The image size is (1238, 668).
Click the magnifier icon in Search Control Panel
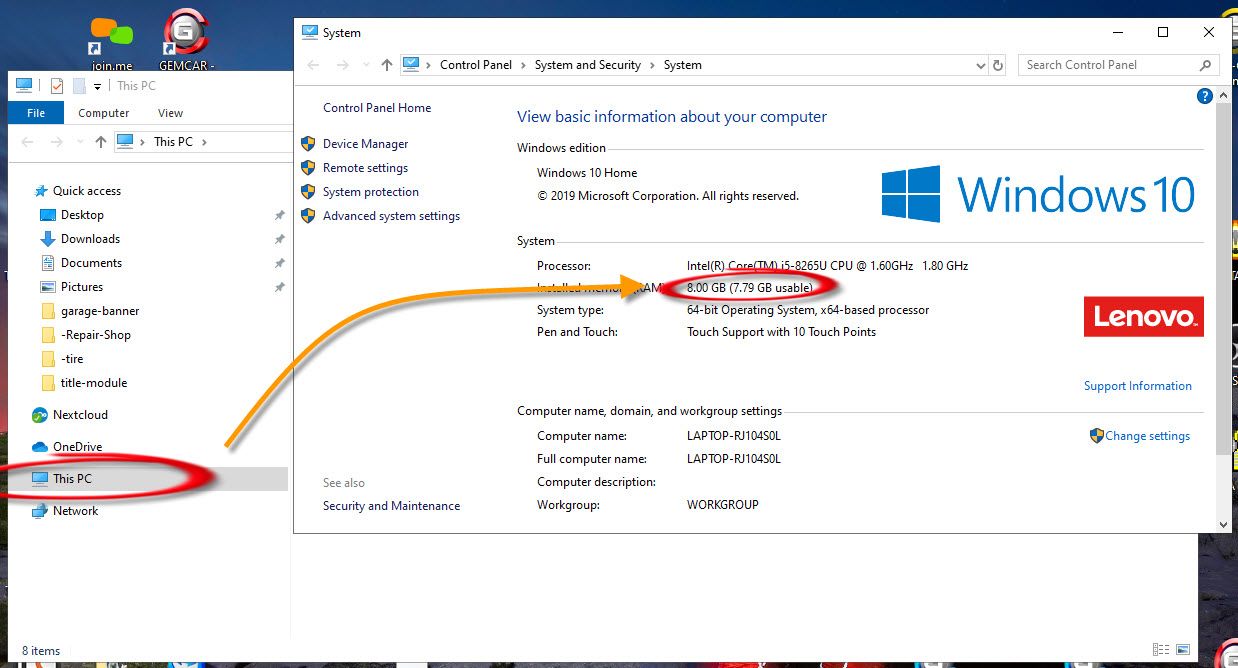point(1205,65)
